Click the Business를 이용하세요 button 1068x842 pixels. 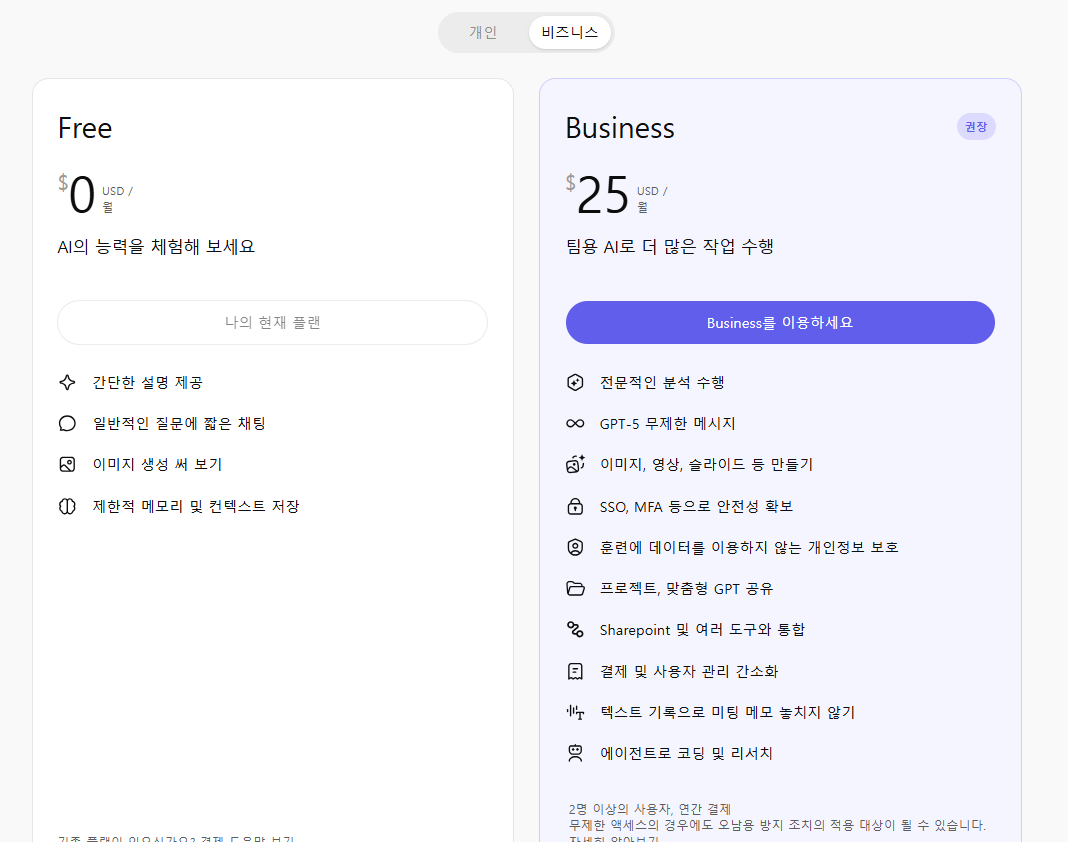pos(780,322)
